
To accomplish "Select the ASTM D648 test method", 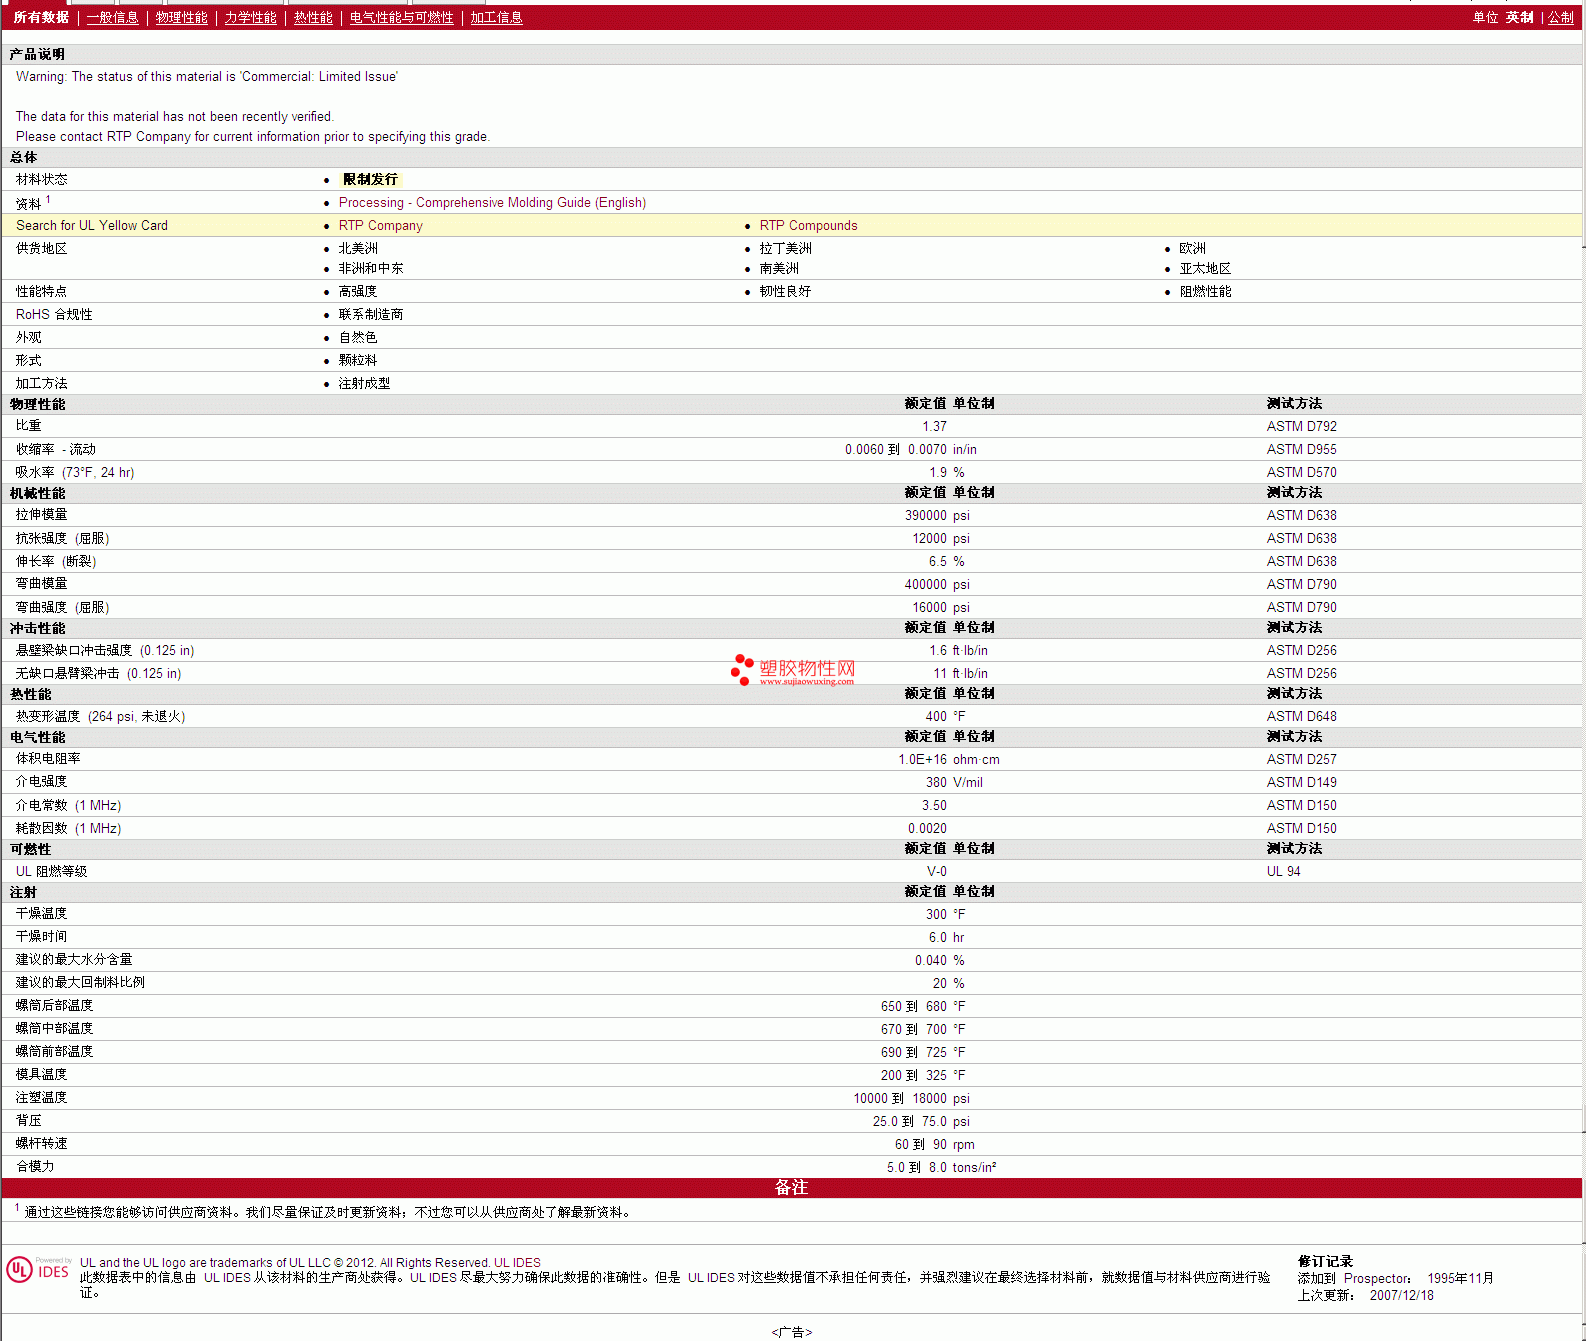I will (1301, 716).
